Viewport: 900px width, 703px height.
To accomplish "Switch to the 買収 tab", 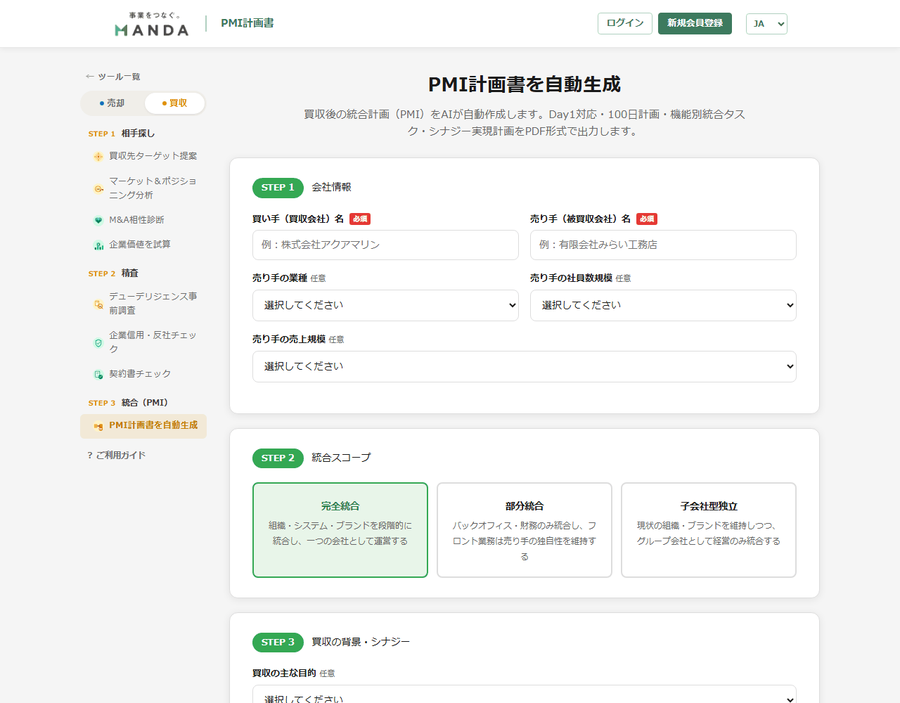I will 174,103.
